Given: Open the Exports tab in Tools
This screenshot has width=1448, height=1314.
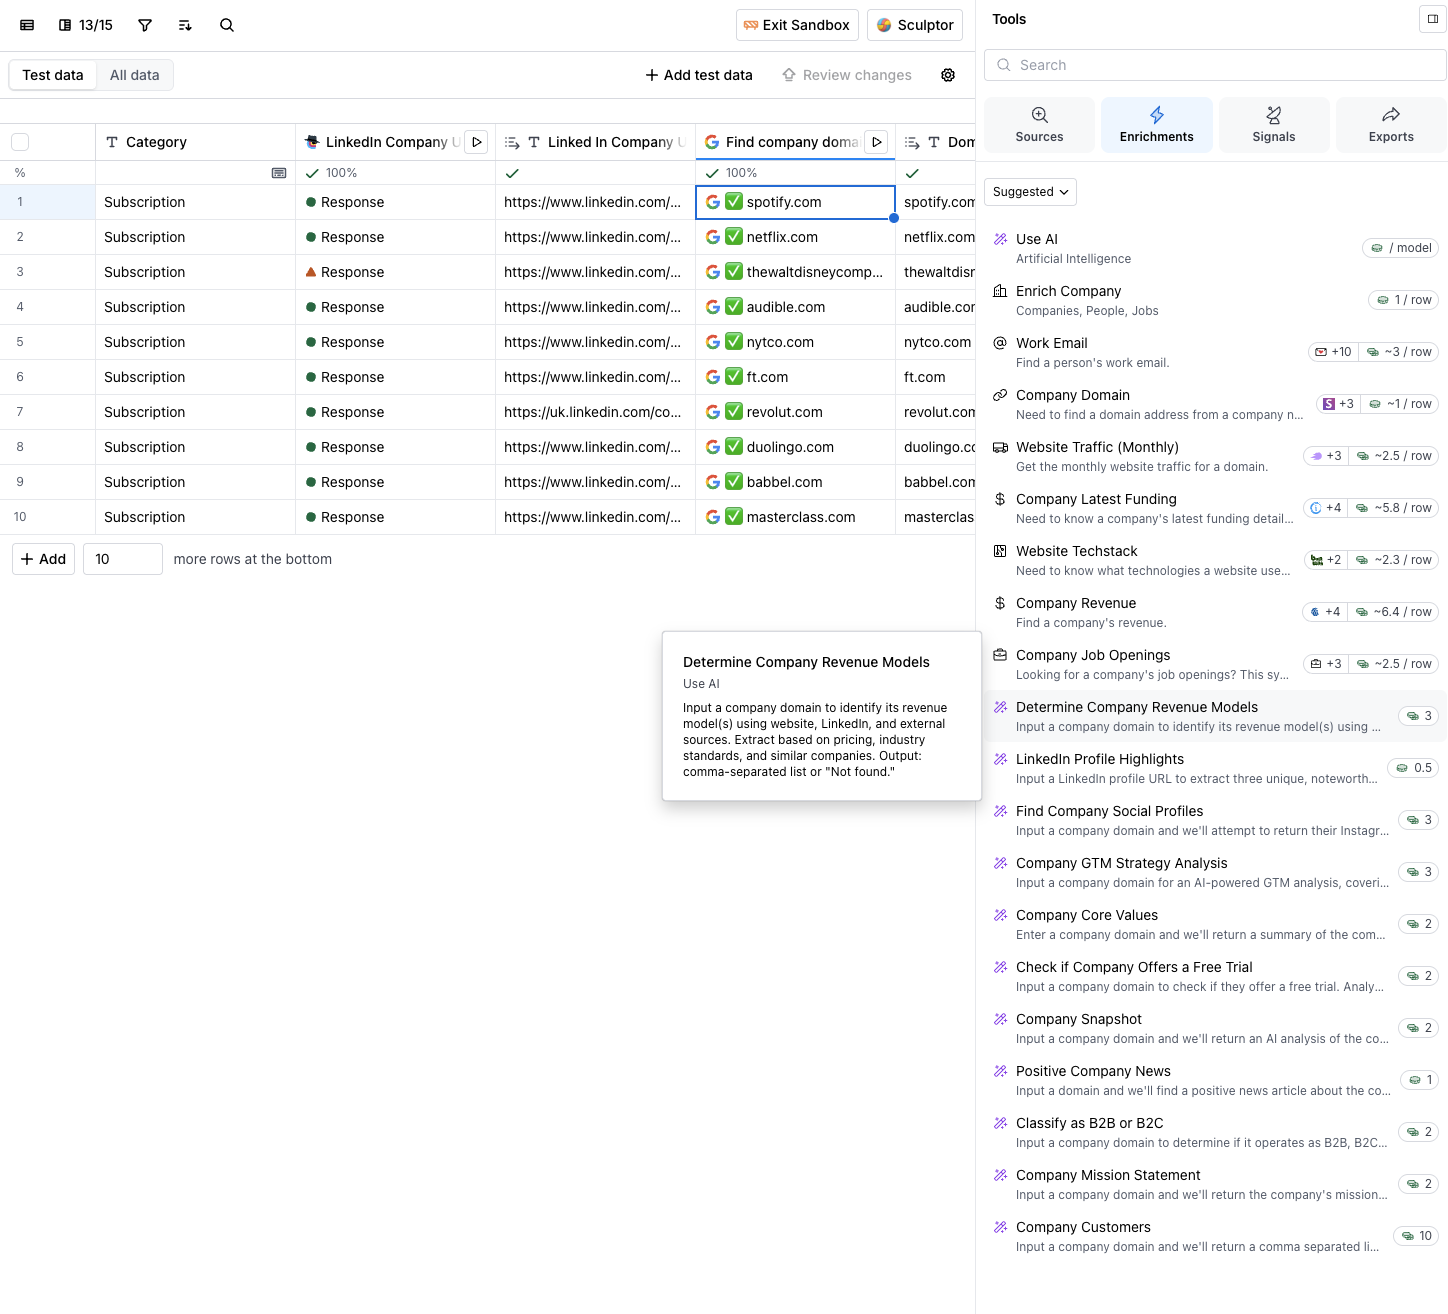Looking at the screenshot, I should (1391, 125).
